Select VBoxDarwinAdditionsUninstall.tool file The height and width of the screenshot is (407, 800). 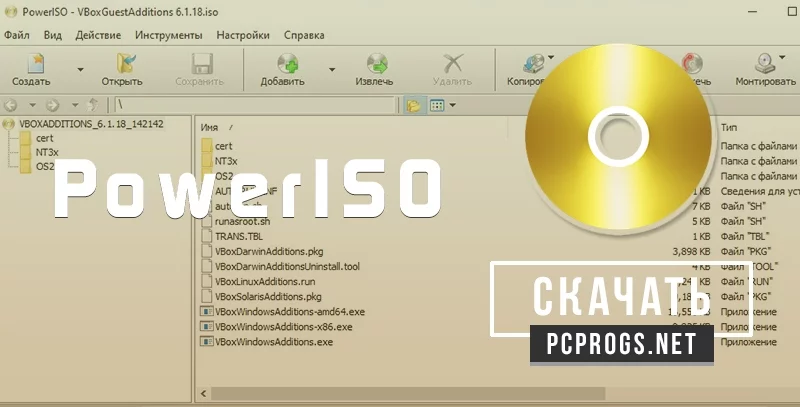287,266
